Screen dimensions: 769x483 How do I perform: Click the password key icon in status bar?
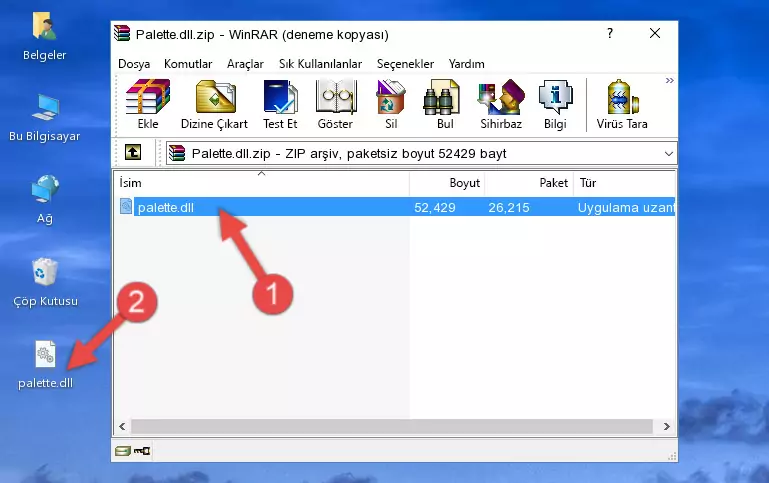coord(142,451)
